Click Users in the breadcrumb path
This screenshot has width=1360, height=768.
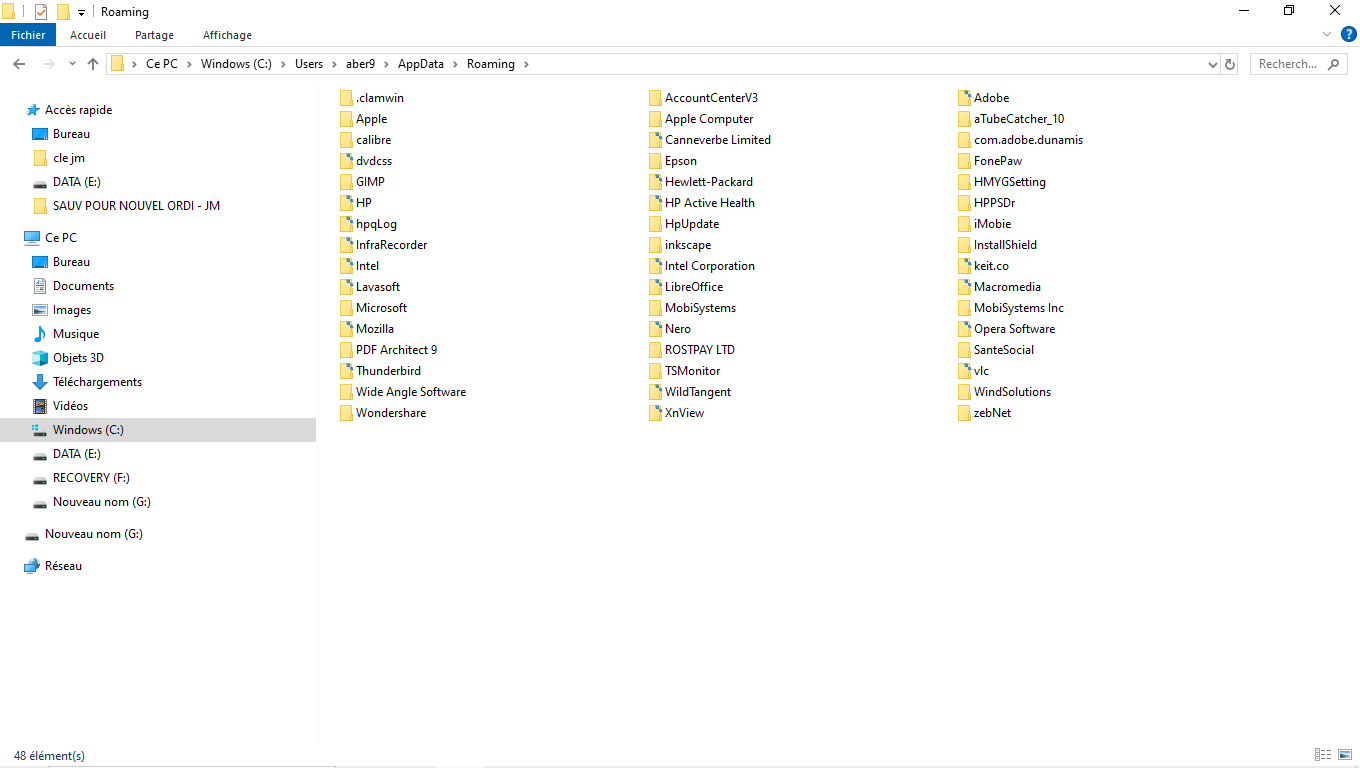[309, 64]
